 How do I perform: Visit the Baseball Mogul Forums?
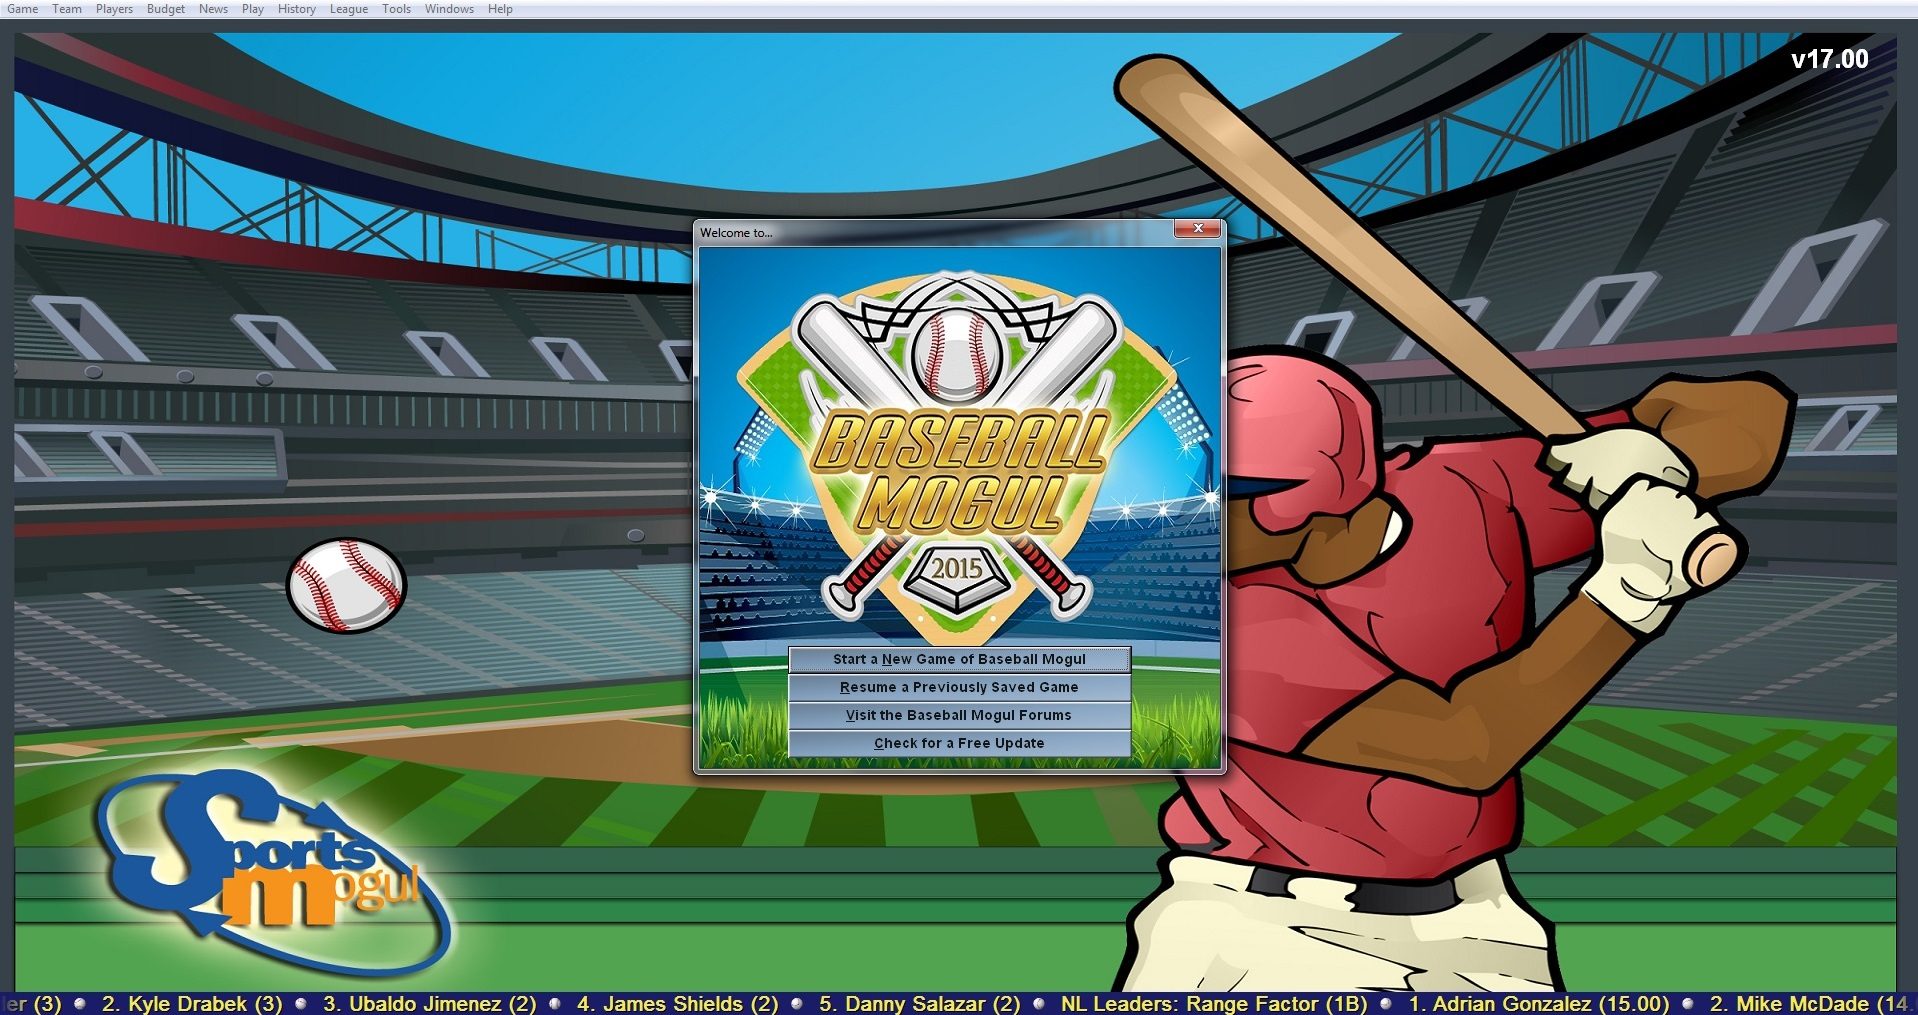tap(959, 715)
